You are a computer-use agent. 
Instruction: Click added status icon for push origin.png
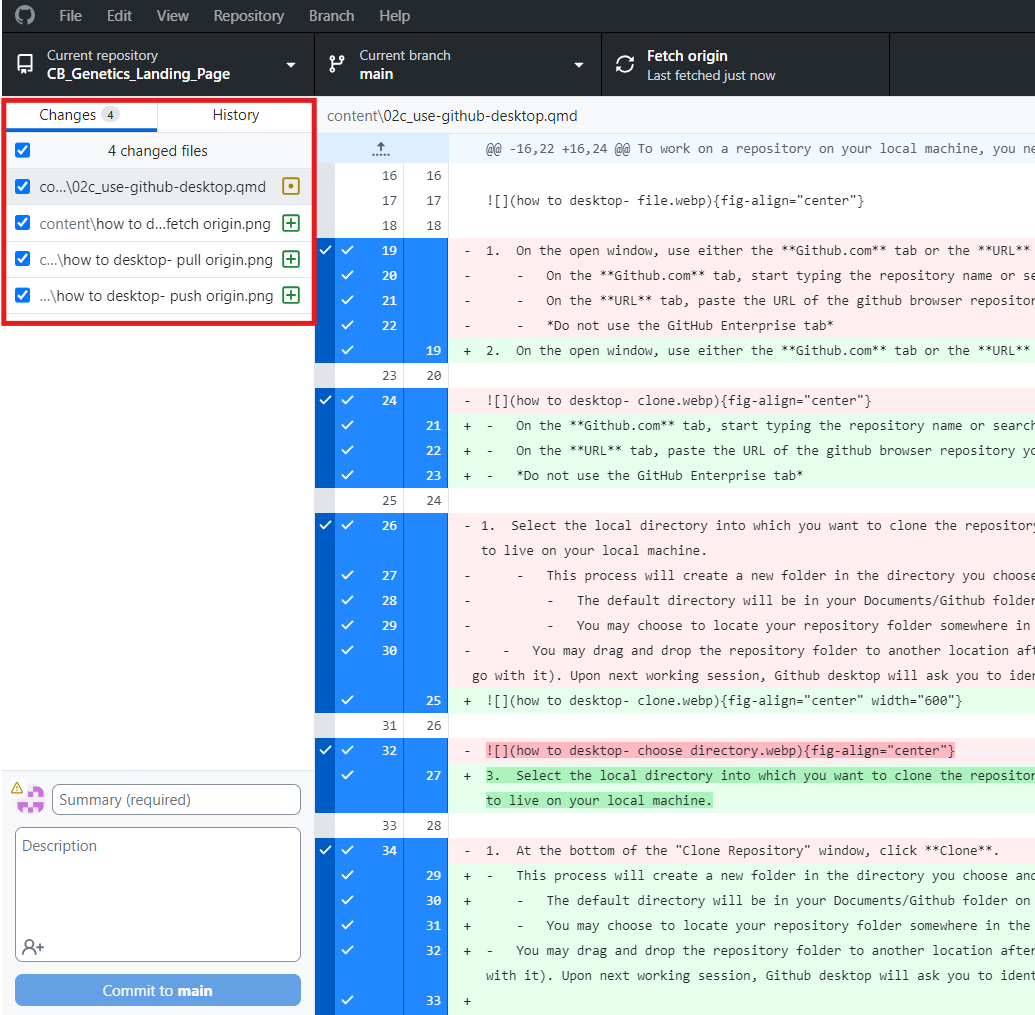click(x=291, y=295)
